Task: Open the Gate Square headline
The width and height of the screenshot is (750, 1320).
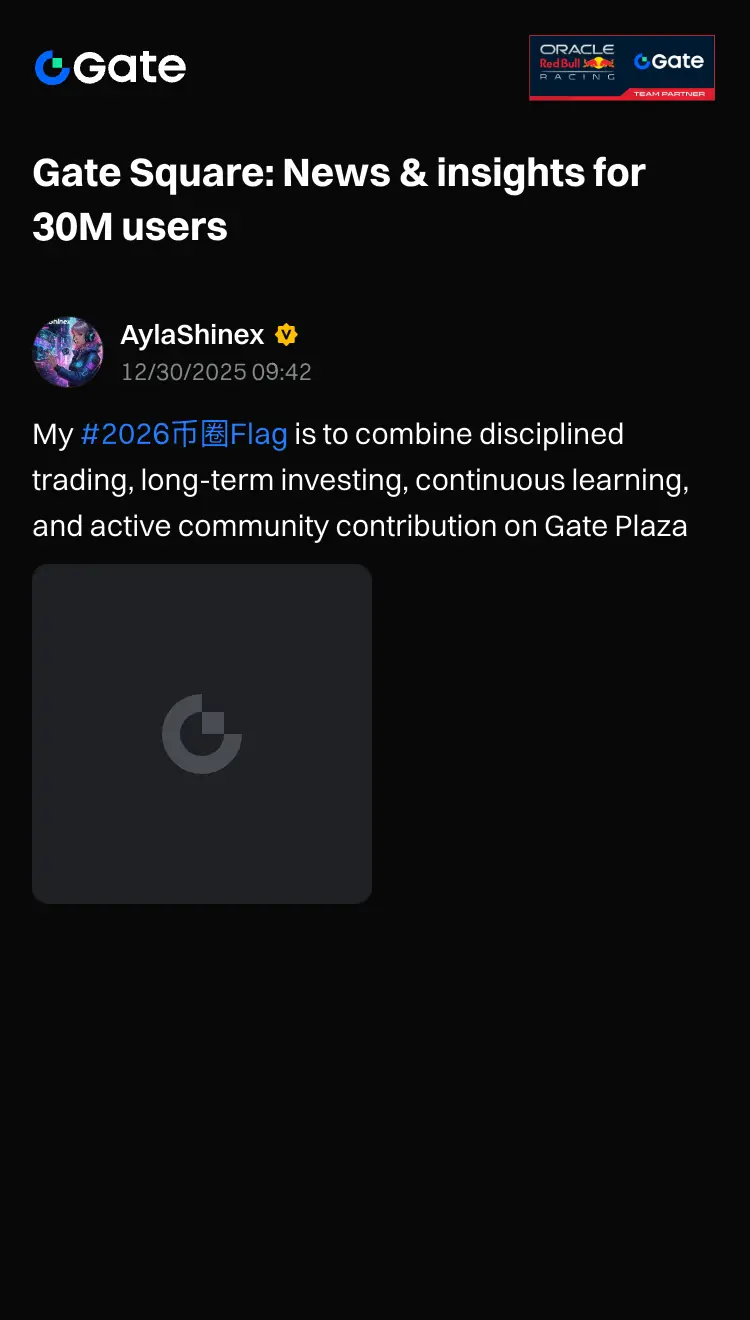Action: (x=339, y=200)
